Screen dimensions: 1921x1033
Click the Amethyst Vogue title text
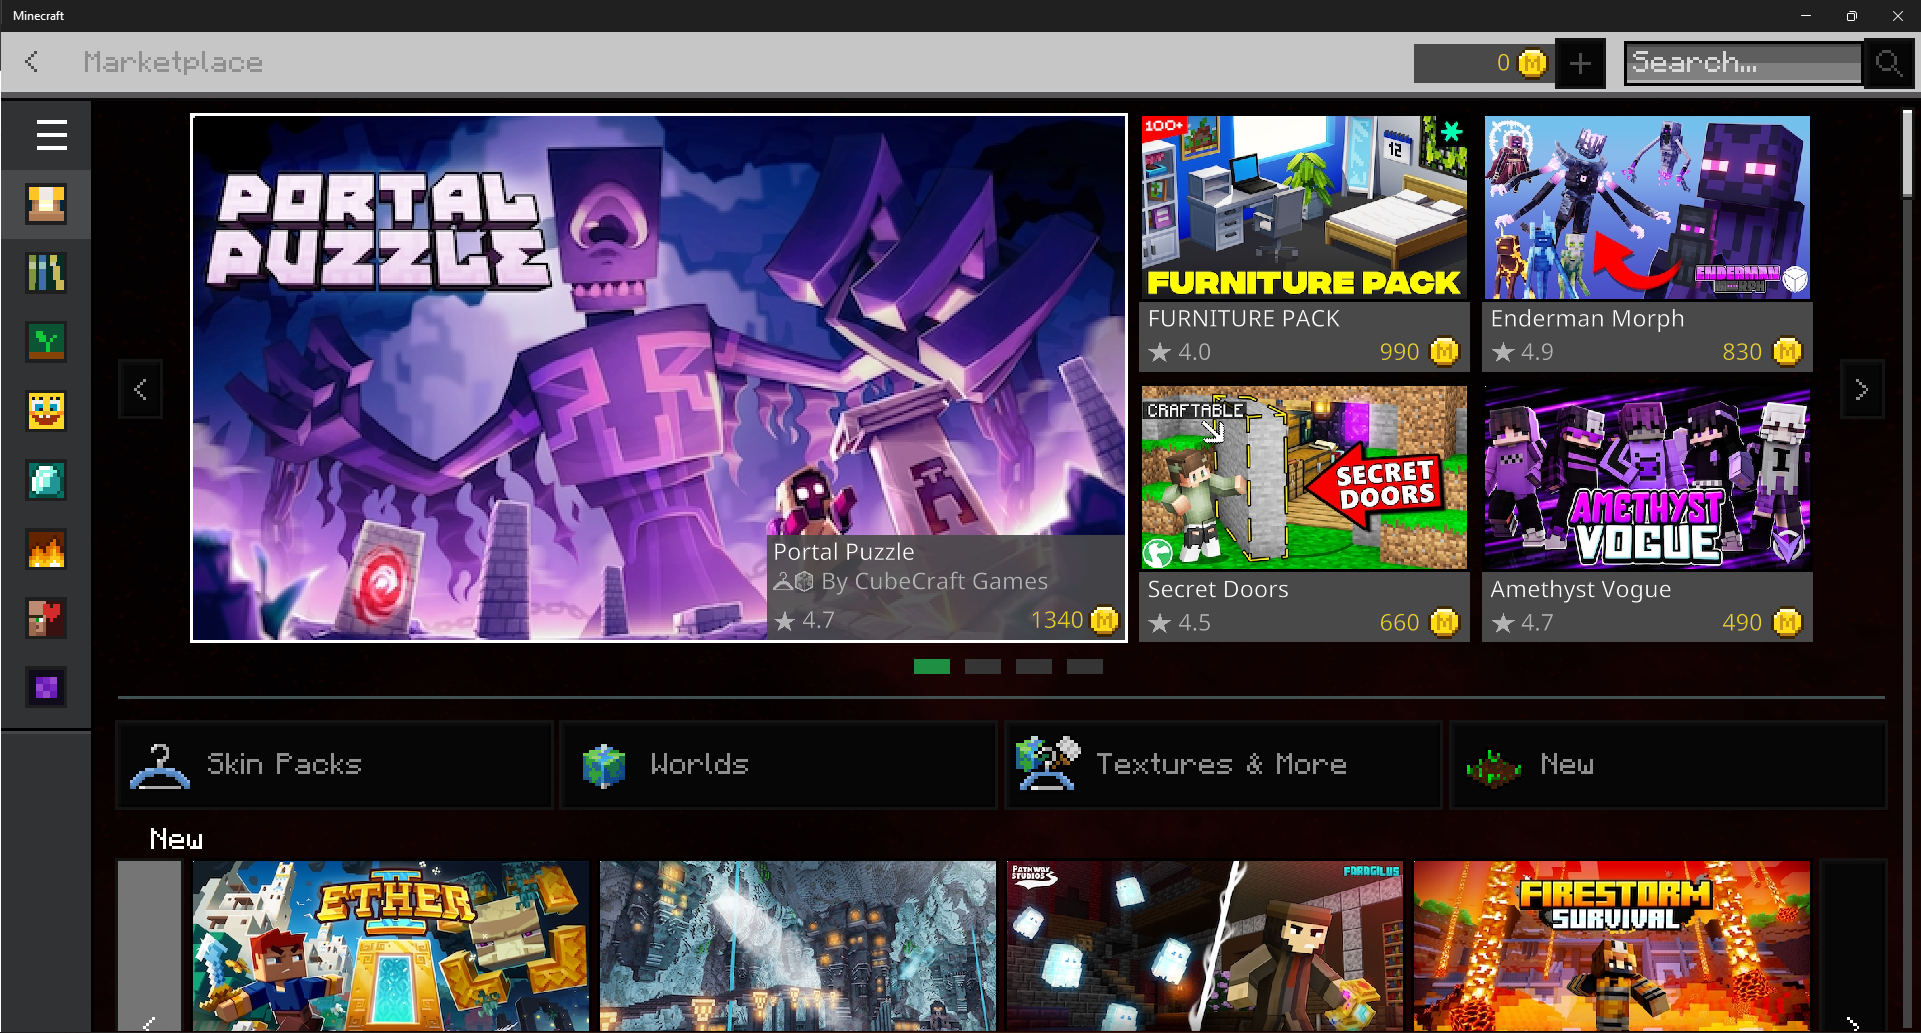(x=1580, y=590)
